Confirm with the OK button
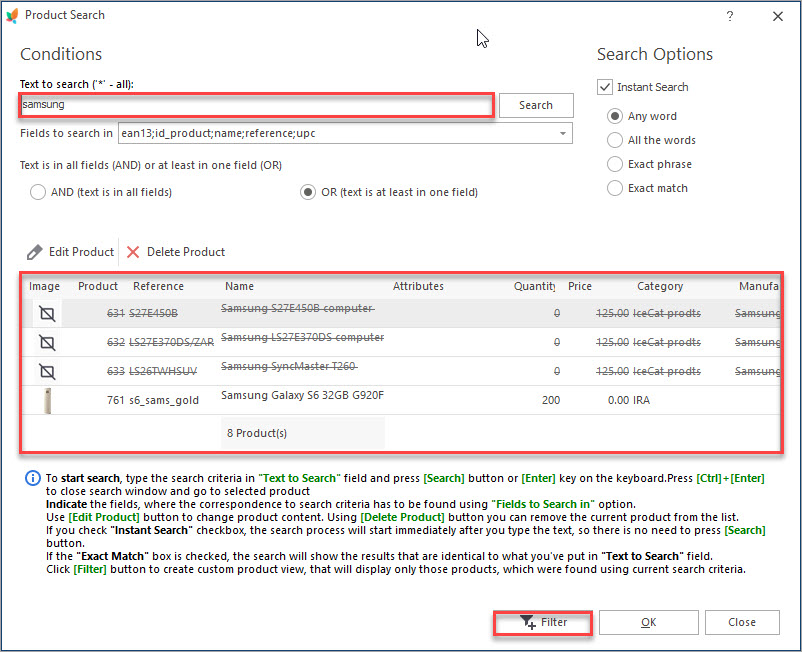The width and height of the screenshot is (802, 652). pyautogui.click(x=649, y=622)
